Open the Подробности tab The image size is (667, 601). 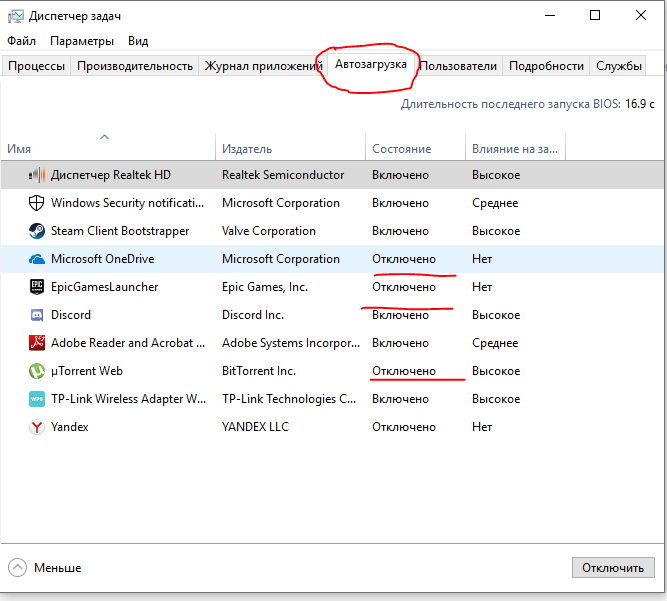tap(546, 66)
